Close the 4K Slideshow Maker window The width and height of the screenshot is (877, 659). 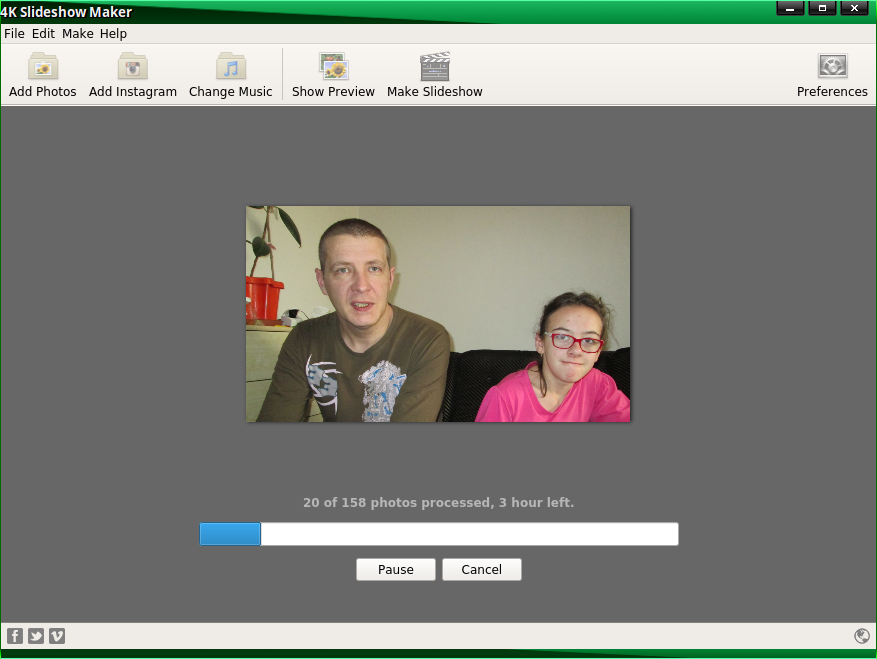point(854,8)
